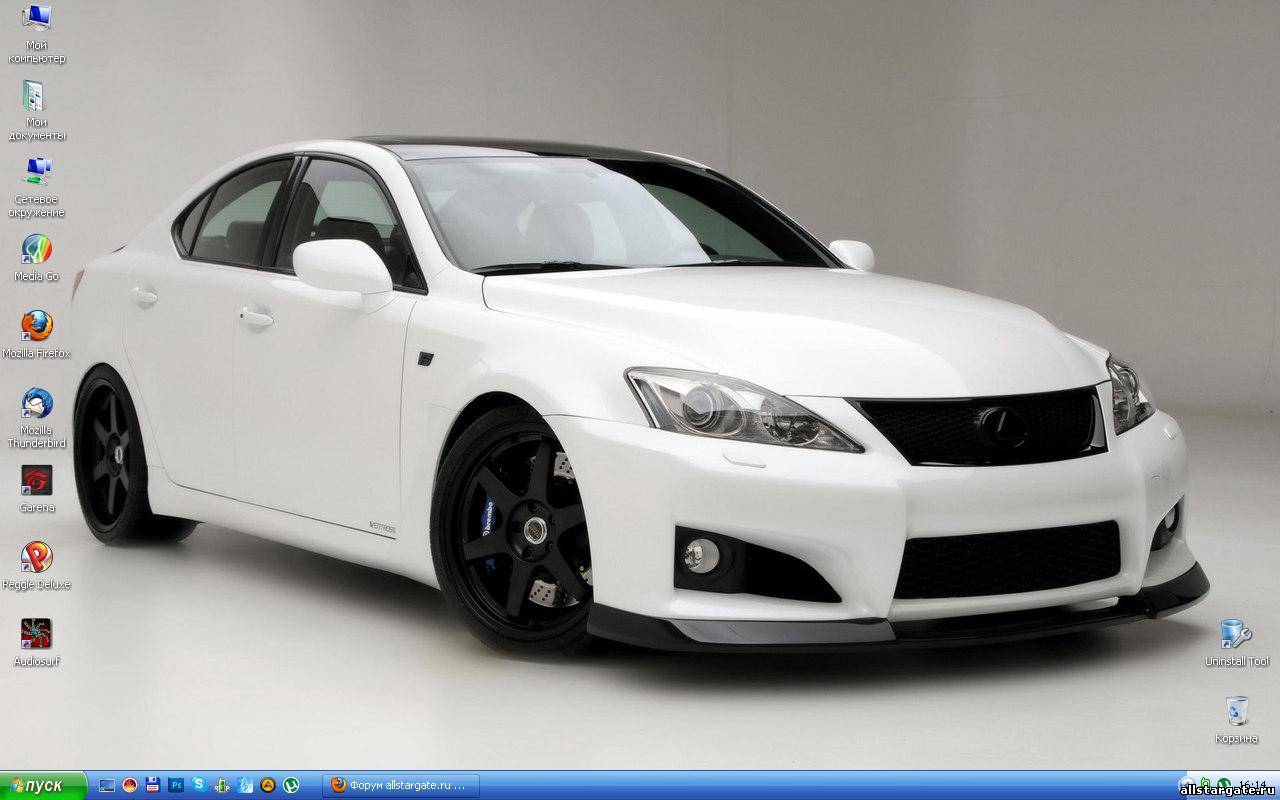Open Audiosurf desktop shortcut
Viewport: 1280px width, 800px height.
click(x=37, y=635)
